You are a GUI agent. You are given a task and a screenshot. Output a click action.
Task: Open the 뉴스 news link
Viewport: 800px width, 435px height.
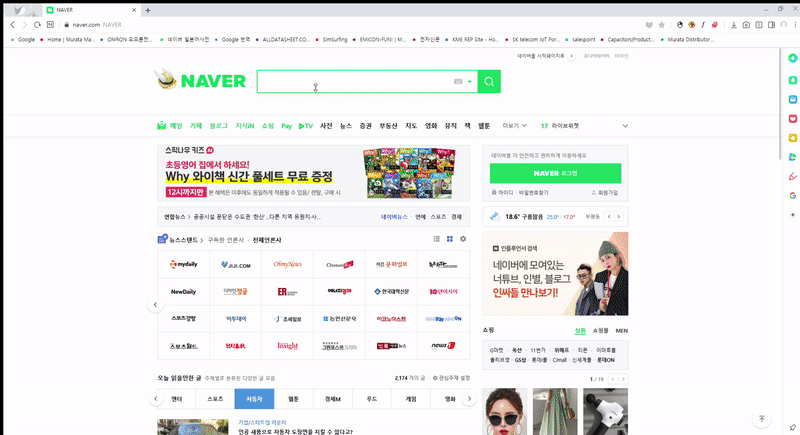[346, 126]
